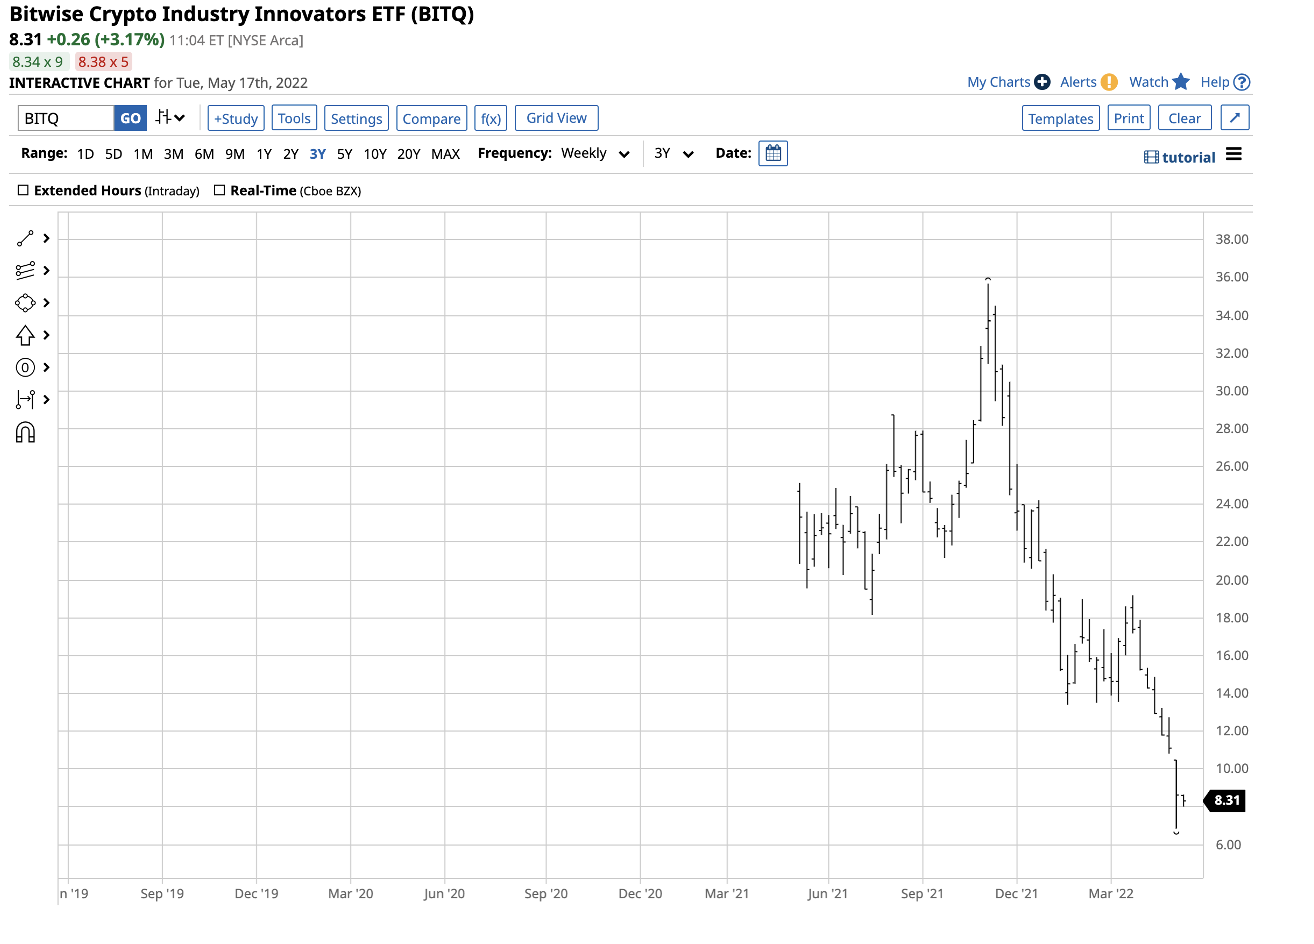Set range to 6M
Image resolution: width=1314 pixels, height=944 pixels.
[204, 154]
